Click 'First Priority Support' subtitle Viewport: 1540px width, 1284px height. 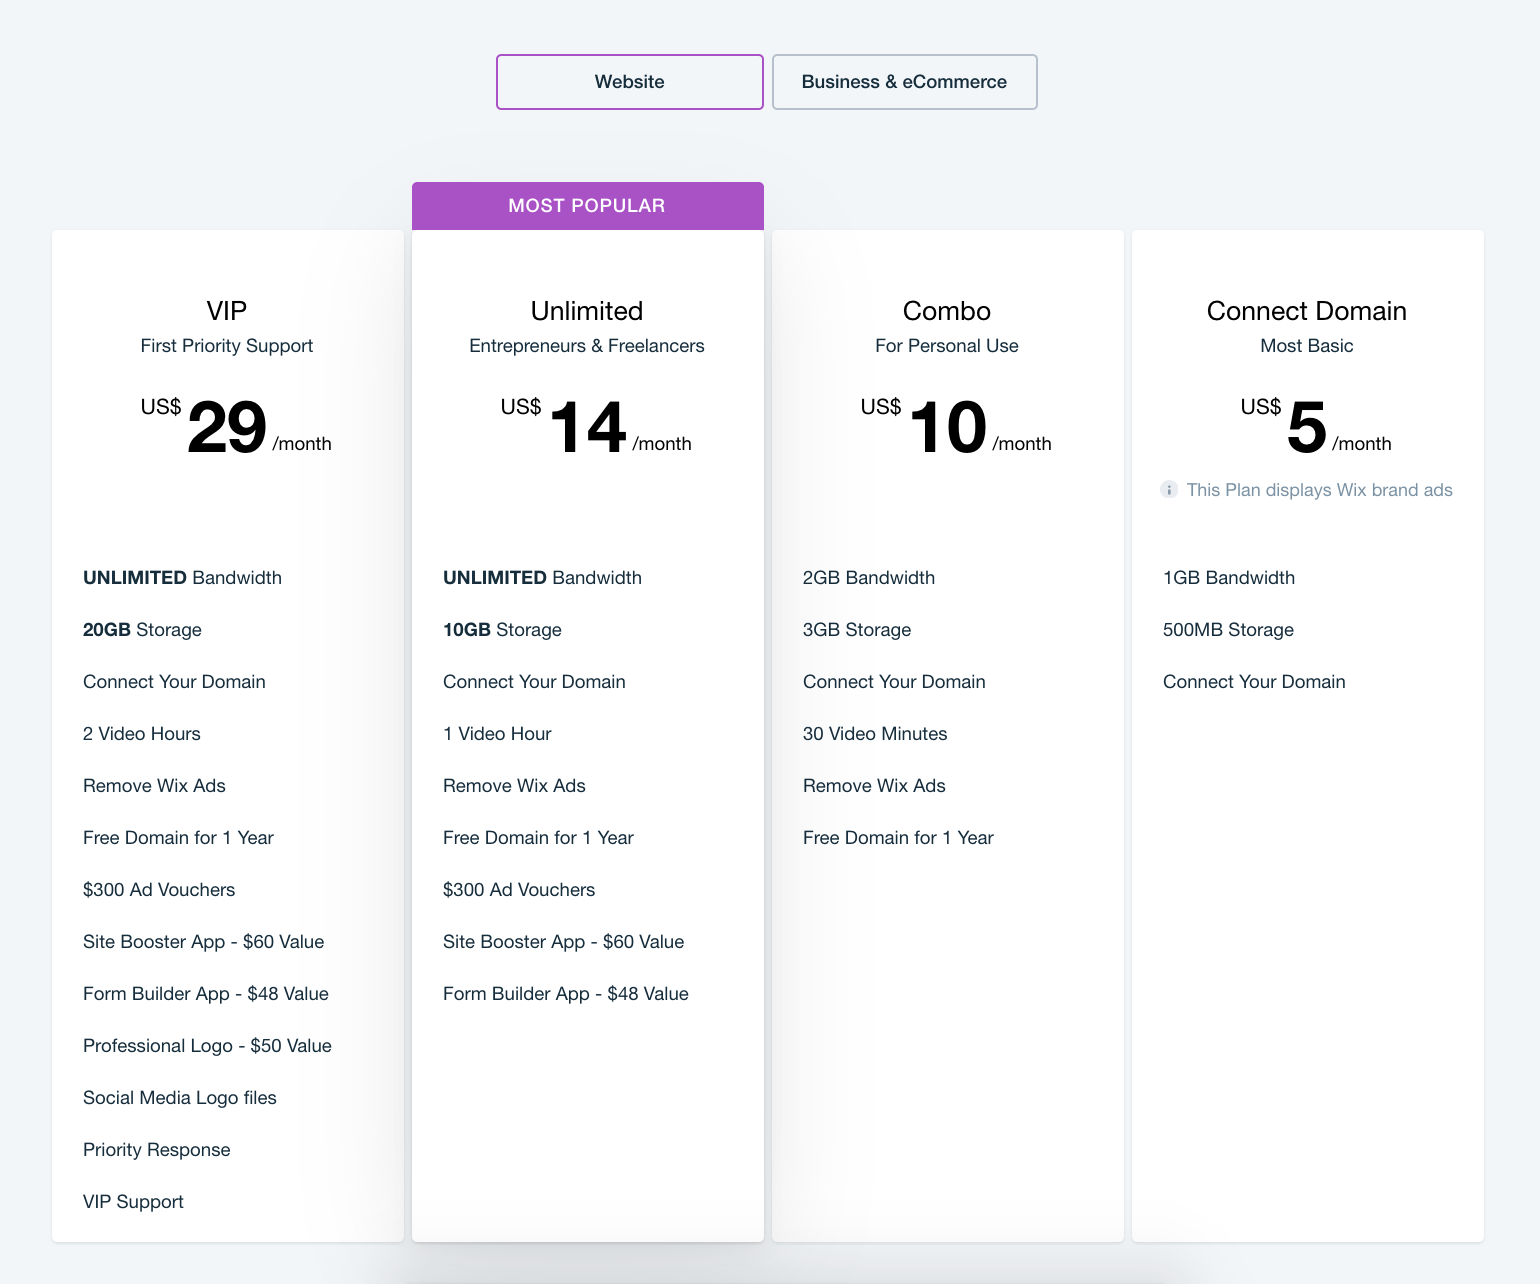tap(227, 346)
